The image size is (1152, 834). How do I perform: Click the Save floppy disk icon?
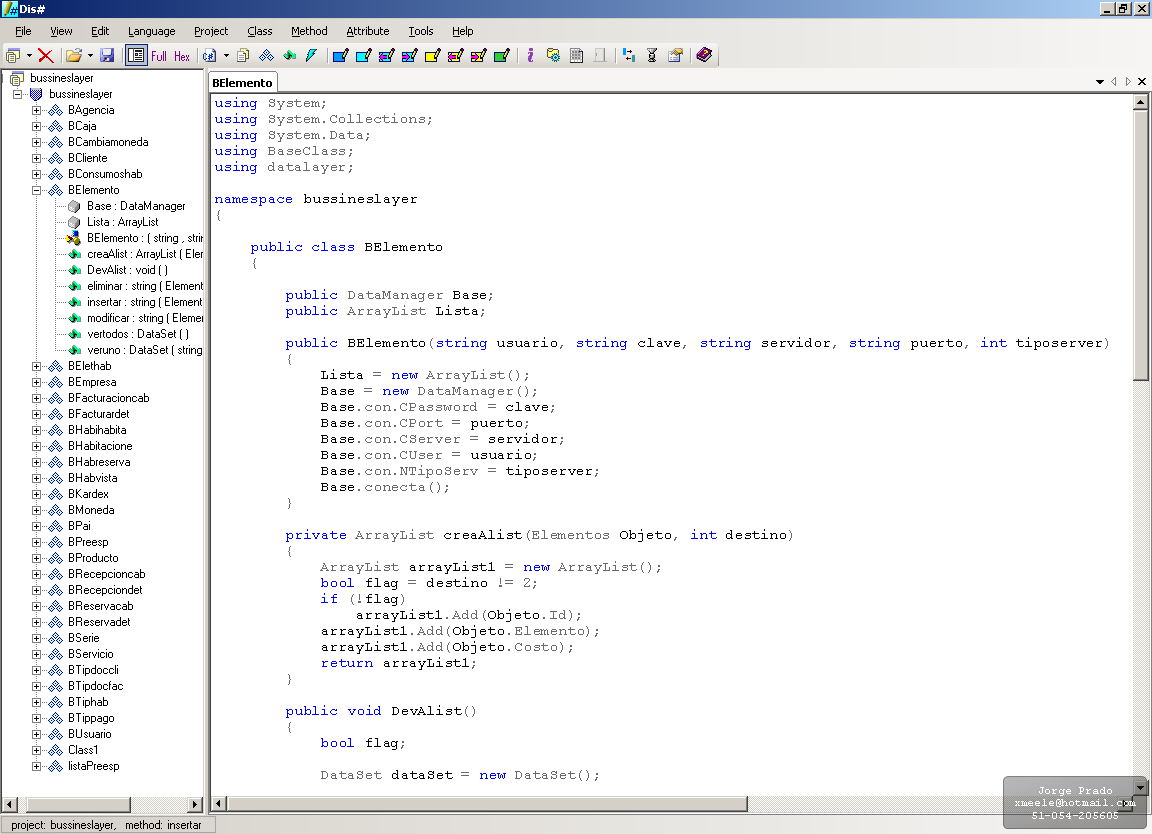point(107,56)
